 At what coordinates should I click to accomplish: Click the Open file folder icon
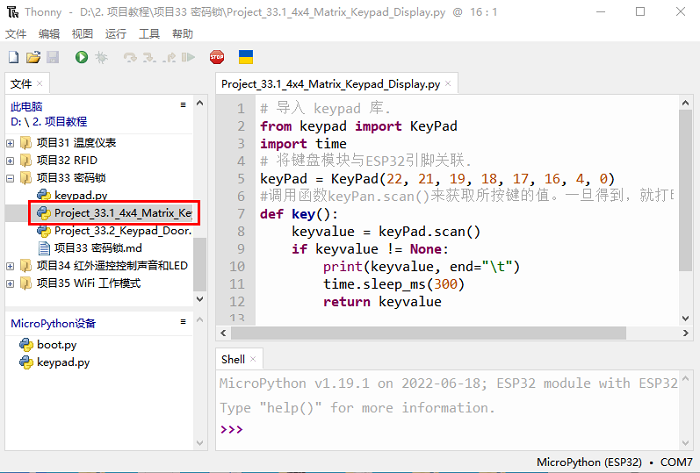click(x=33, y=58)
